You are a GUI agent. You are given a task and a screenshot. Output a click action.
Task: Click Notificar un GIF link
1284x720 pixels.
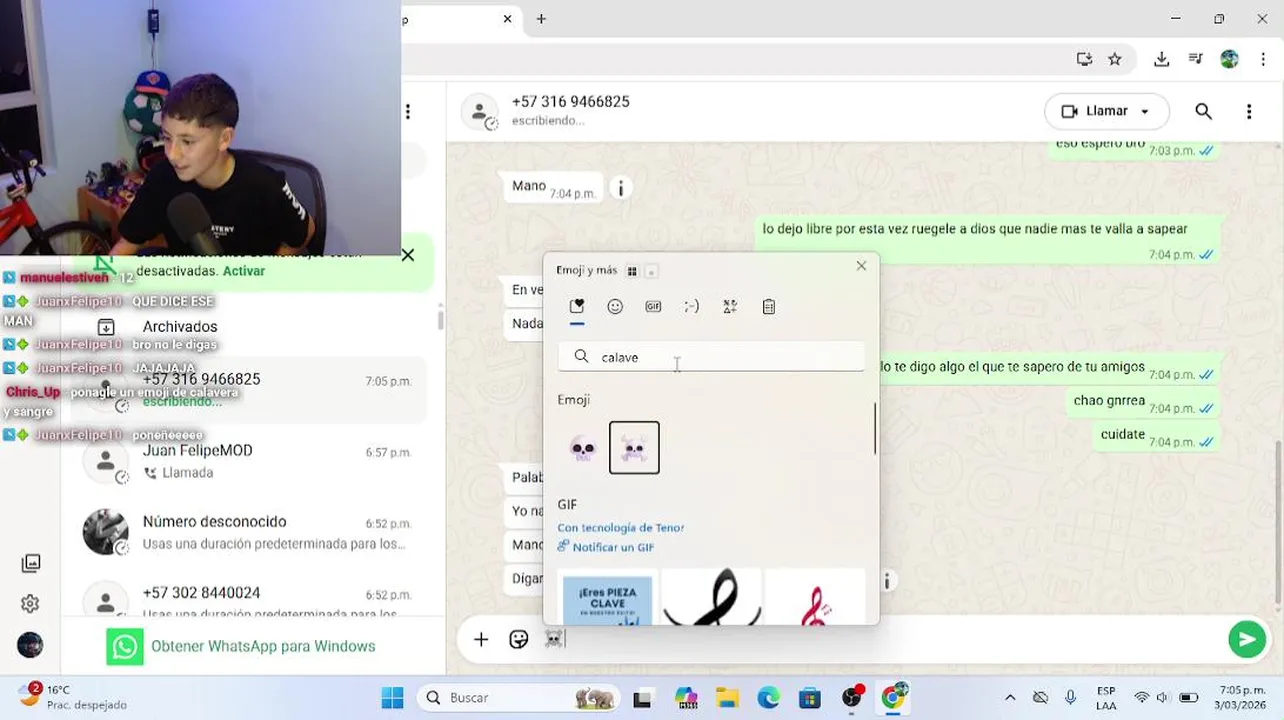606,547
